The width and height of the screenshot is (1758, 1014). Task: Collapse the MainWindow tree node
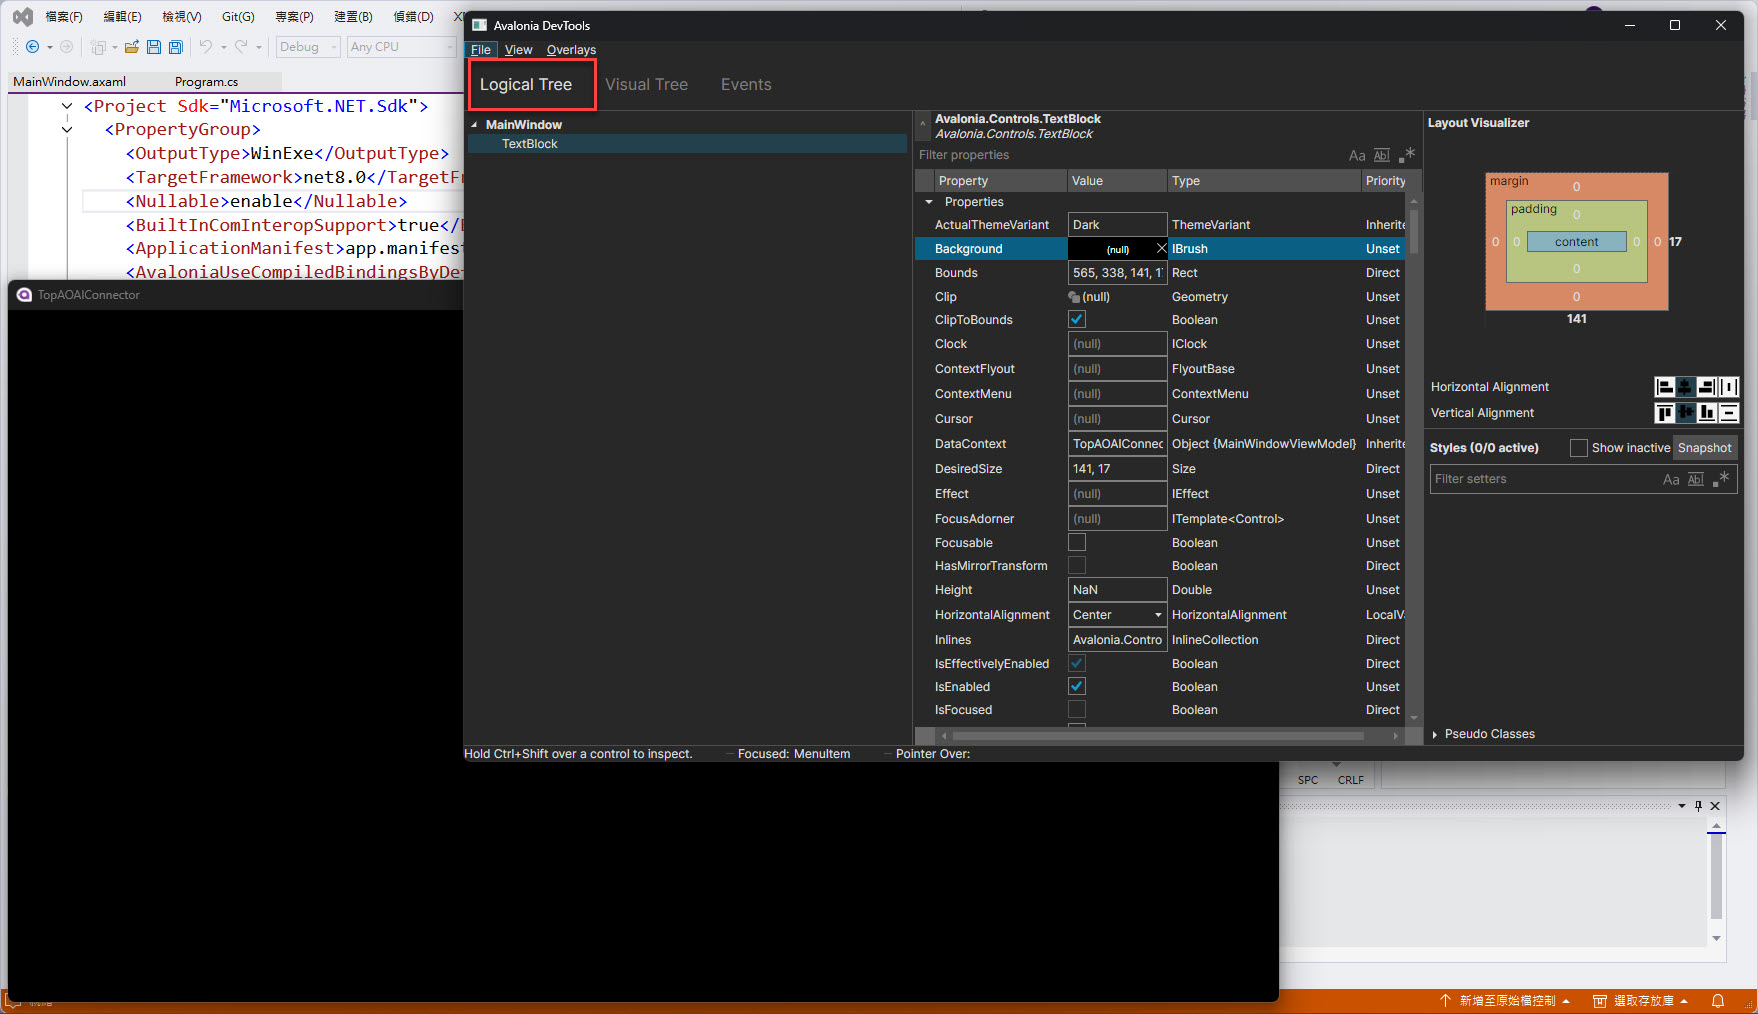pyautogui.click(x=474, y=125)
